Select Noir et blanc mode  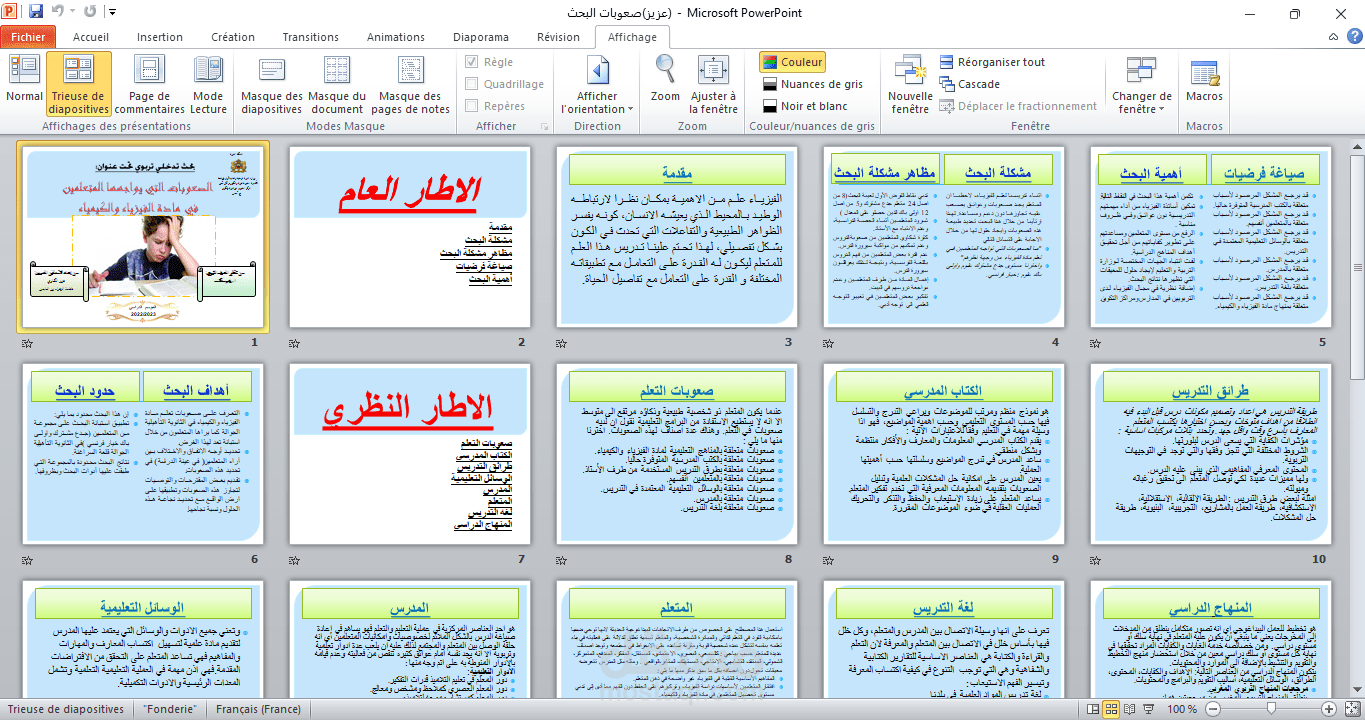(805, 106)
